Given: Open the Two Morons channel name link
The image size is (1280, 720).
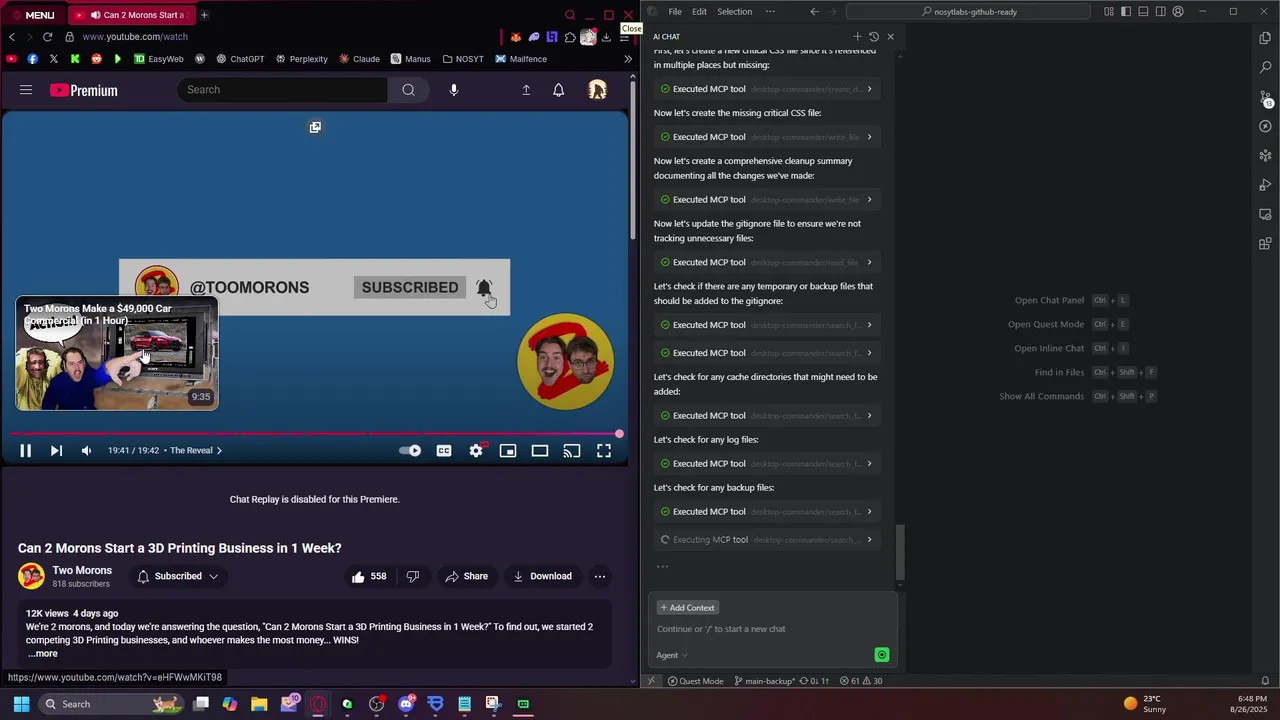Looking at the screenshot, I should pyautogui.click(x=82, y=570).
